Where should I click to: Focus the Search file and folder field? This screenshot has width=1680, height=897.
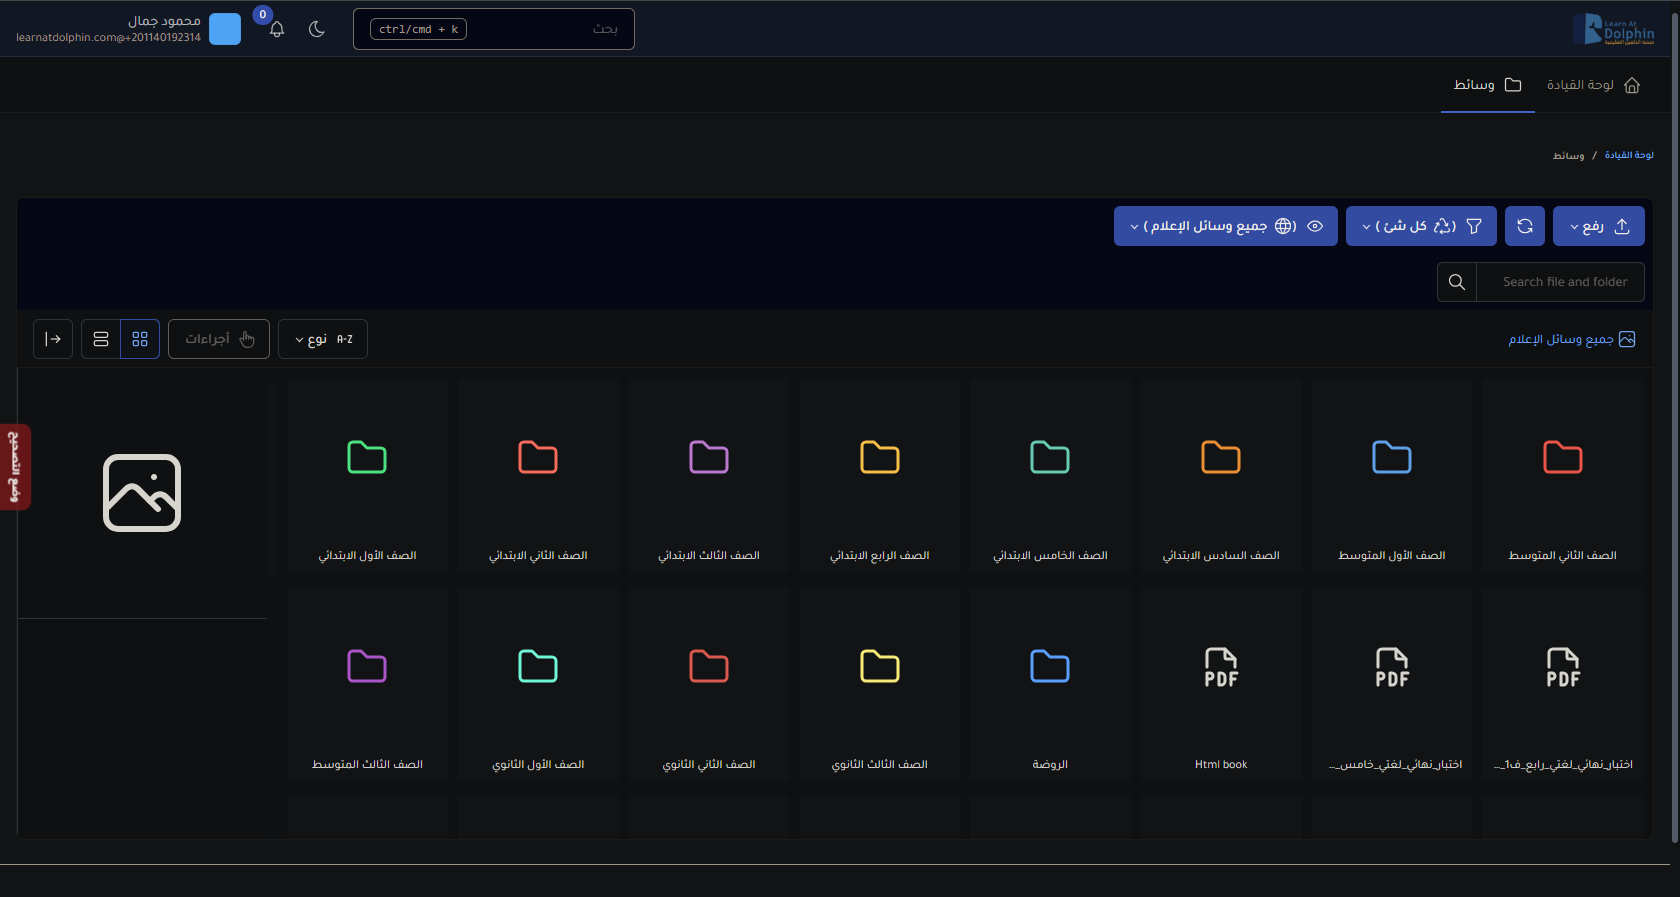1563,282
